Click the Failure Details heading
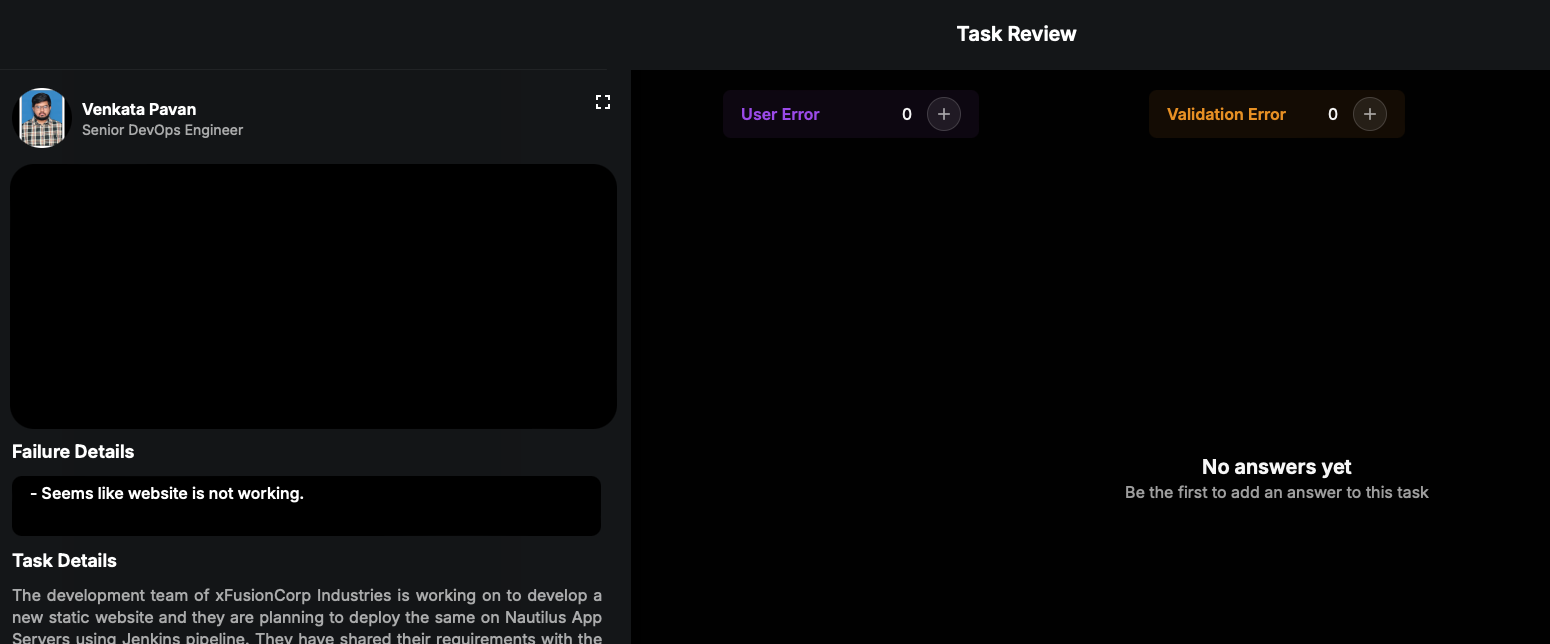 click(x=73, y=452)
